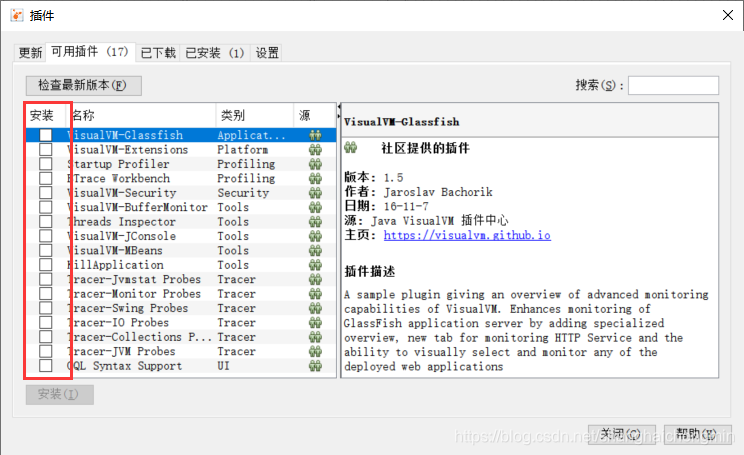Click the source icon in Tracer-Swing Probes row

[x=315, y=308]
